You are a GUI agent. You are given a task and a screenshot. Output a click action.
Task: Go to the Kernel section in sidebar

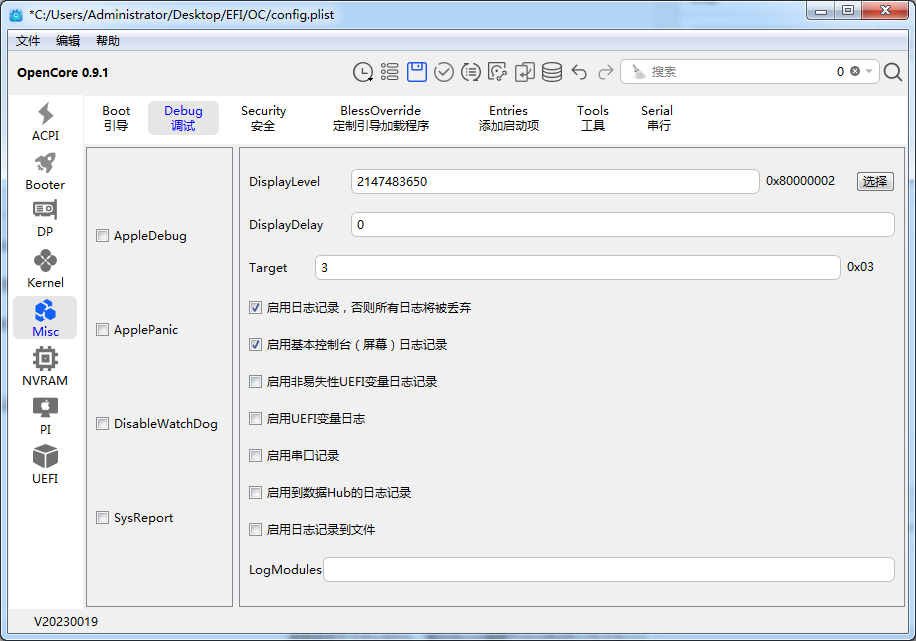pyautogui.click(x=45, y=269)
